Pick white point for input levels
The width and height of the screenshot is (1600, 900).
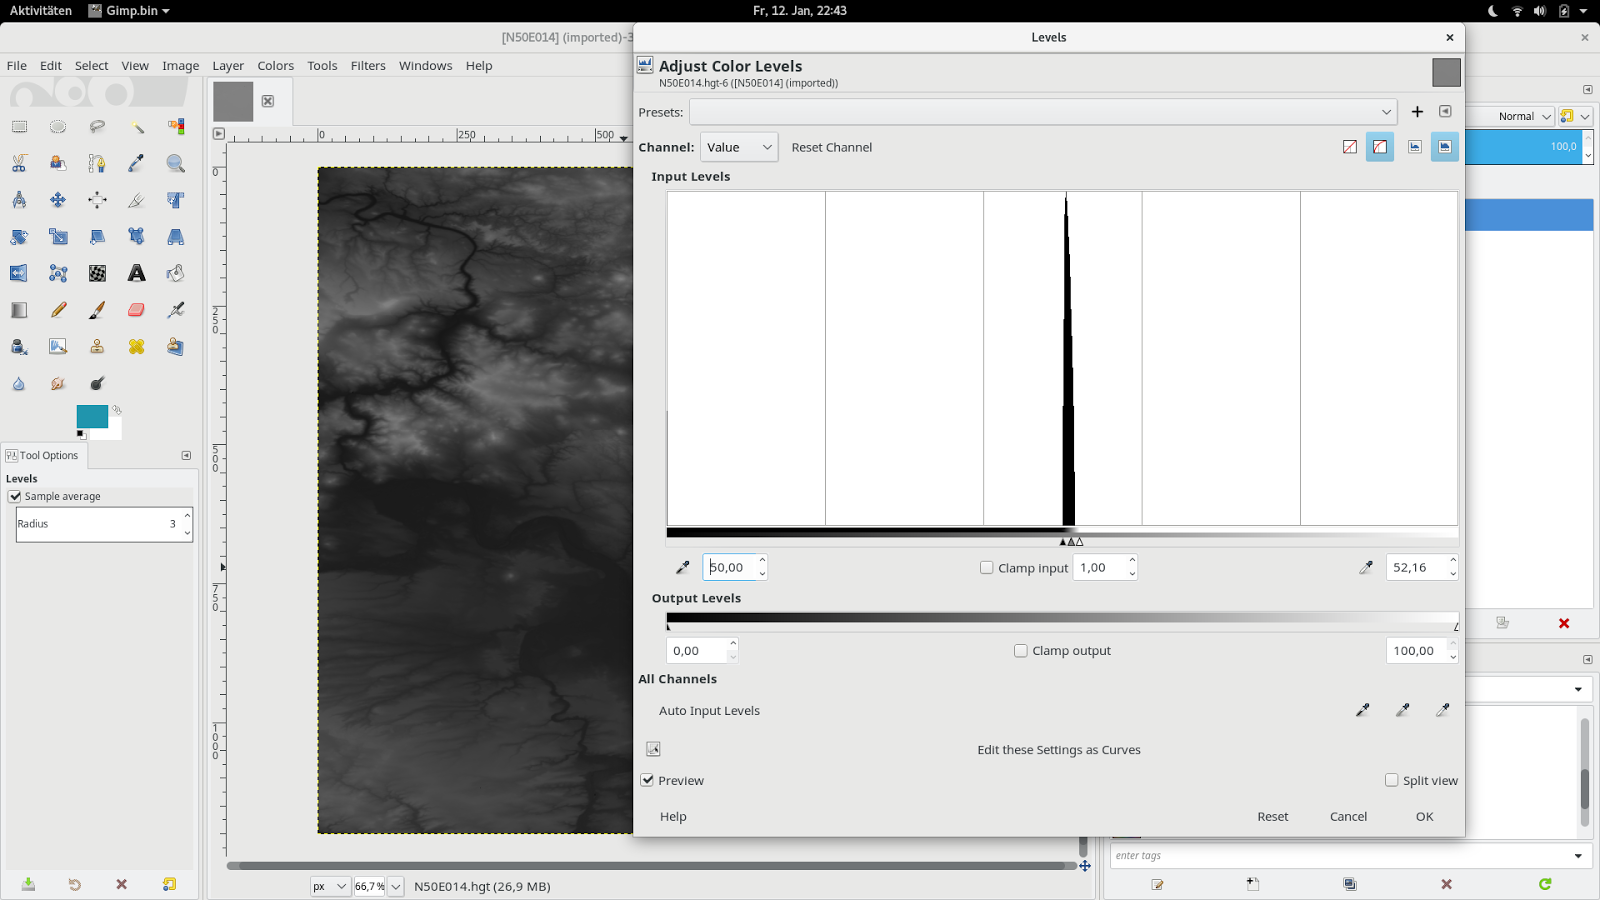[x=1366, y=568]
